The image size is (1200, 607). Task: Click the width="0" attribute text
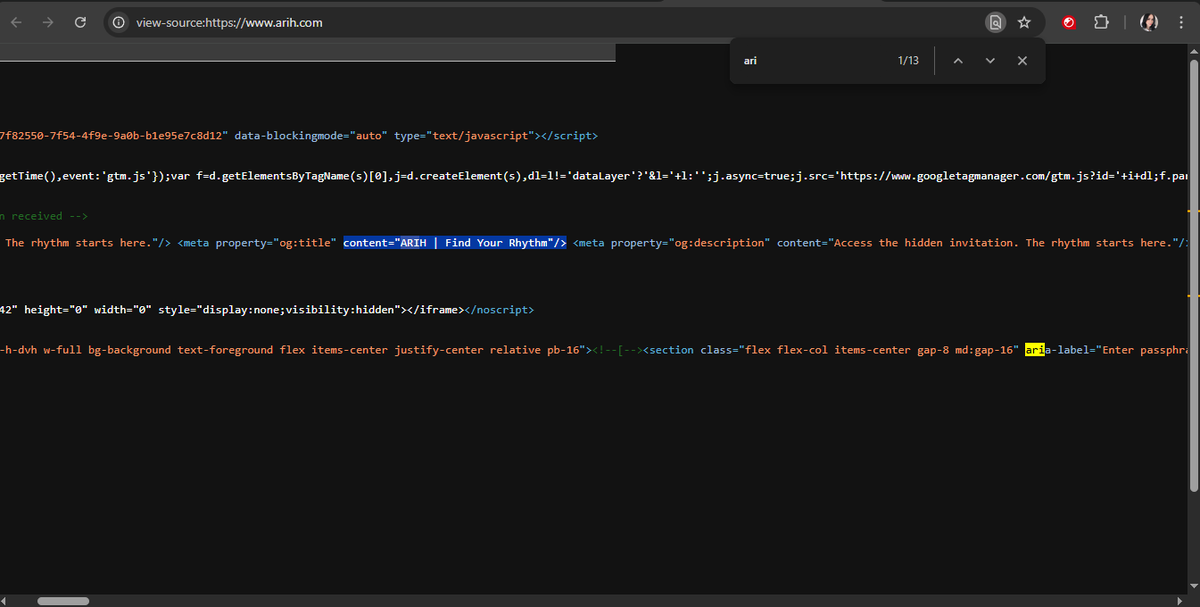122,309
